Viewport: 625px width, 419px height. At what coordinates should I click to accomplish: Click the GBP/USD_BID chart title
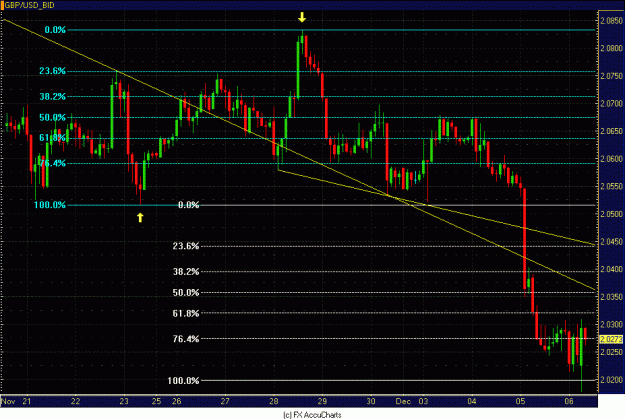29,5
